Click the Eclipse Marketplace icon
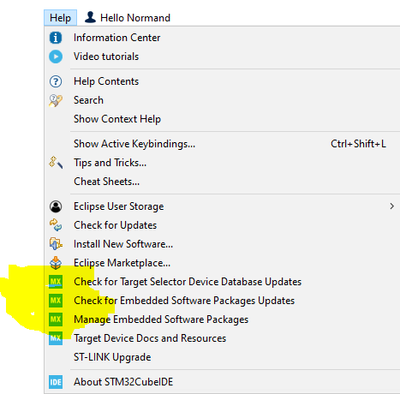The width and height of the screenshot is (400, 394). tap(56, 263)
